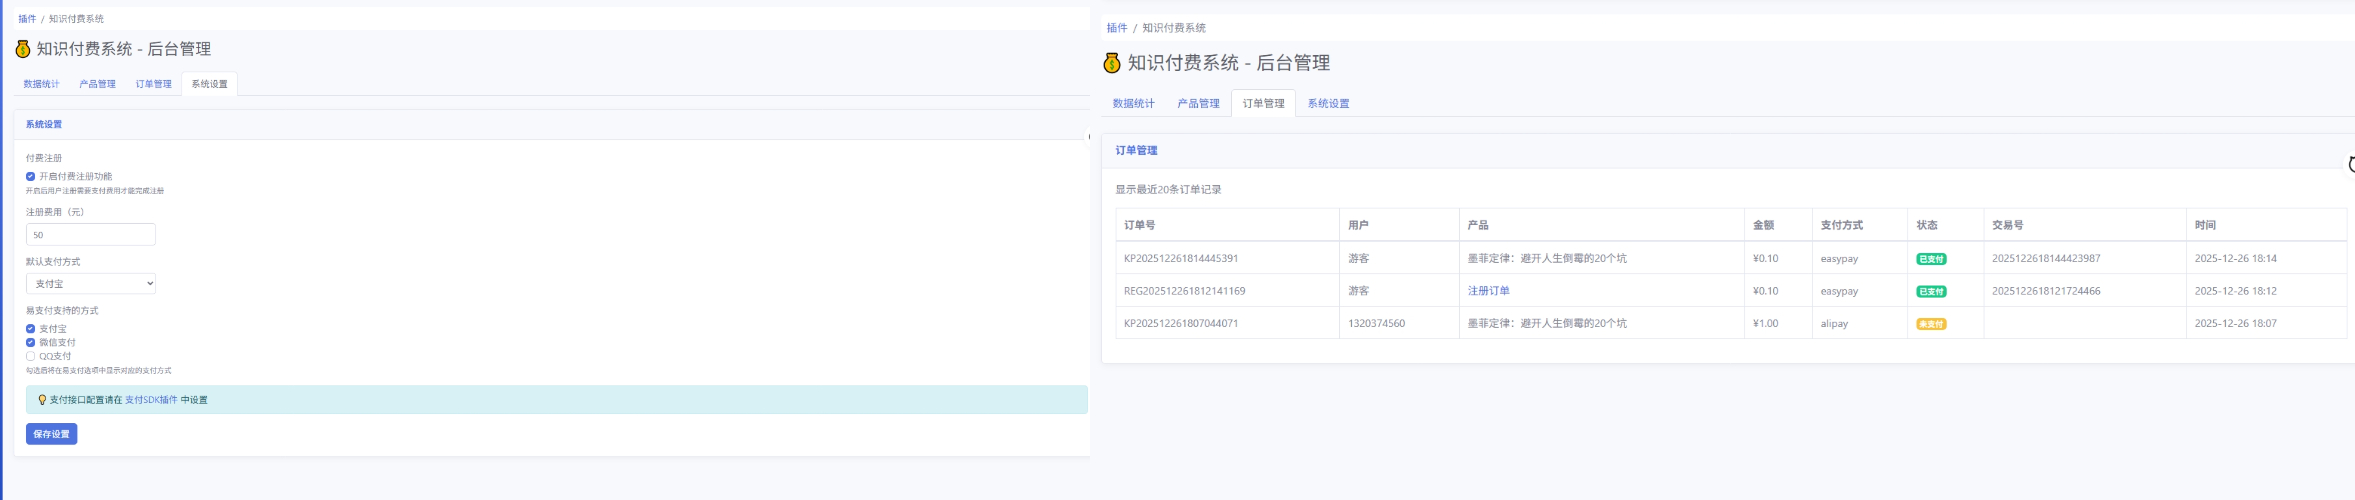Viewport: 2355px width, 500px height.
Task: Click 已支付 badge in KP202512261814445391 row
Action: [1931, 259]
